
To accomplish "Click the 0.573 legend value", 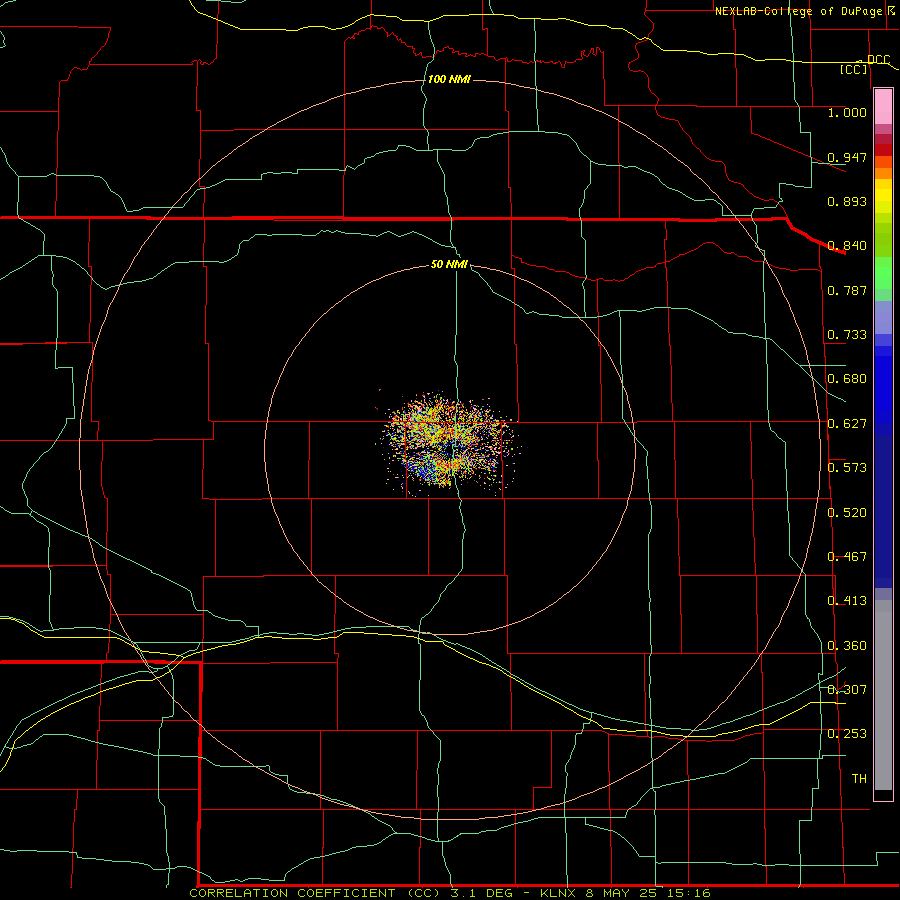I will pos(847,468).
